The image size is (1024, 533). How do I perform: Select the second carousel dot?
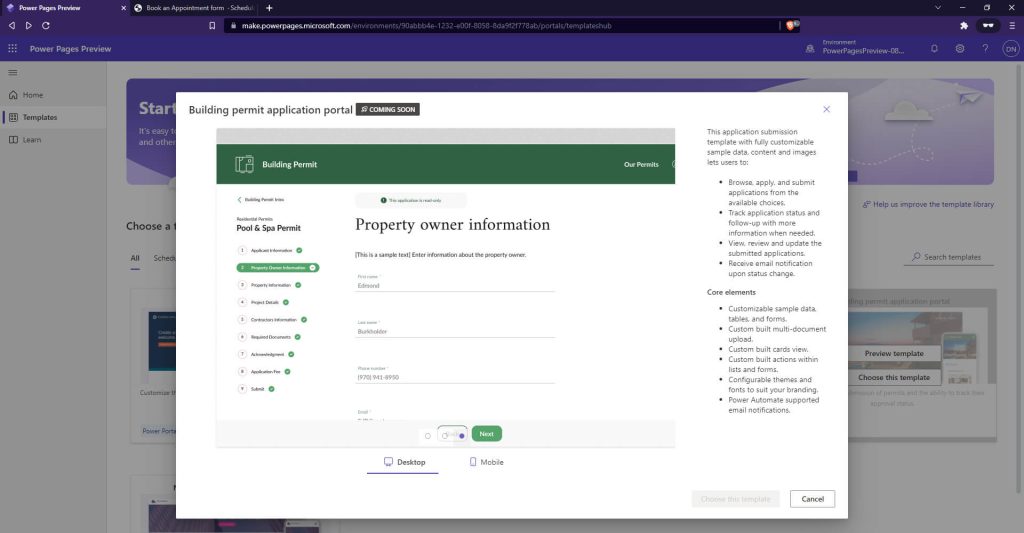(x=445, y=436)
